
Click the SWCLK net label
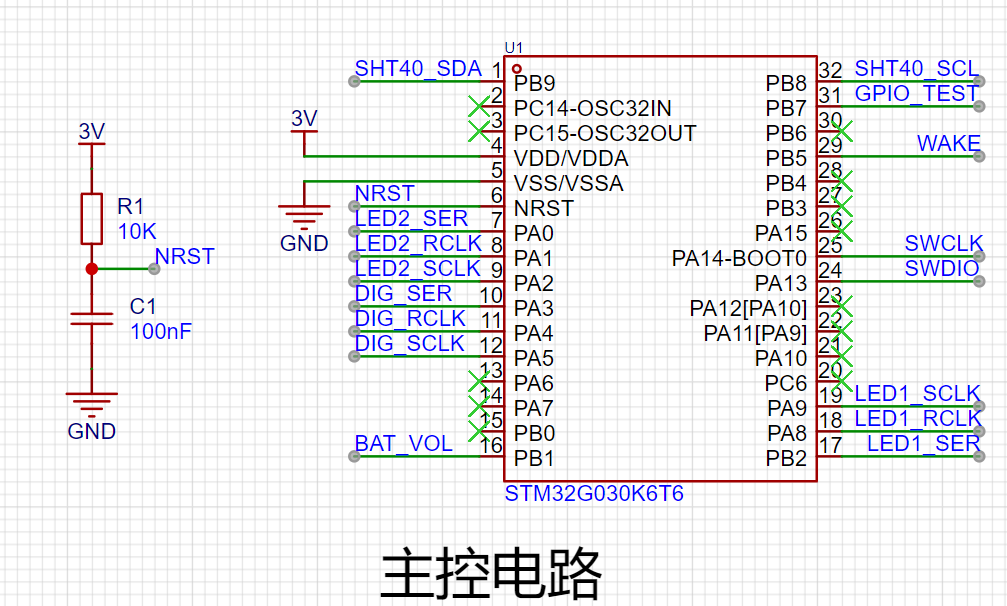click(x=943, y=243)
